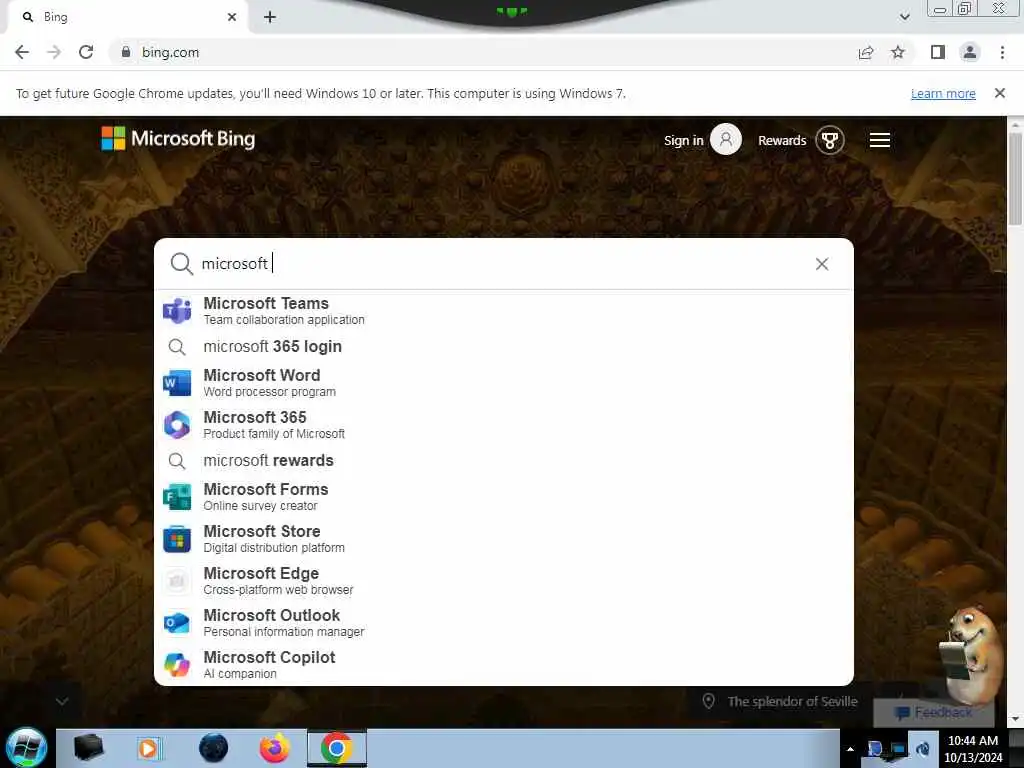Open the Bing hamburger menu
This screenshot has width=1024, height=768.
880,140
